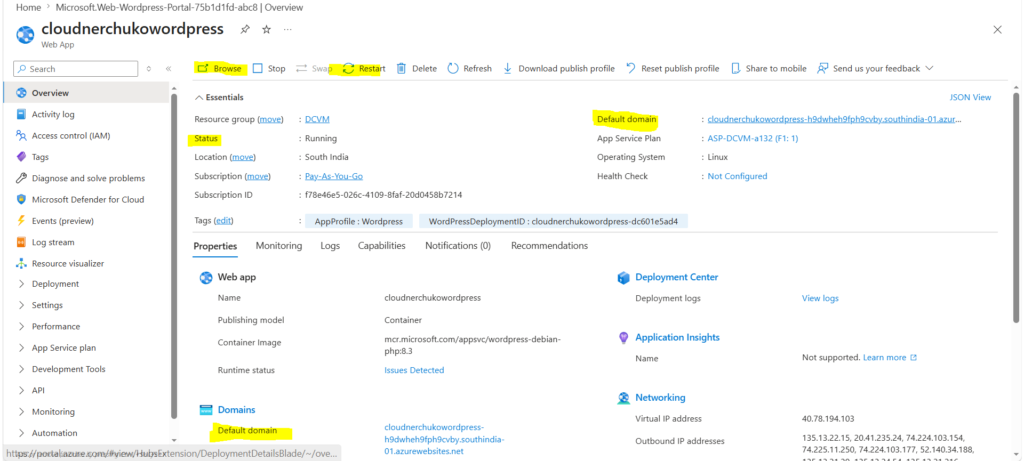Switch to the Notifications (0) tab

[458, 246]
